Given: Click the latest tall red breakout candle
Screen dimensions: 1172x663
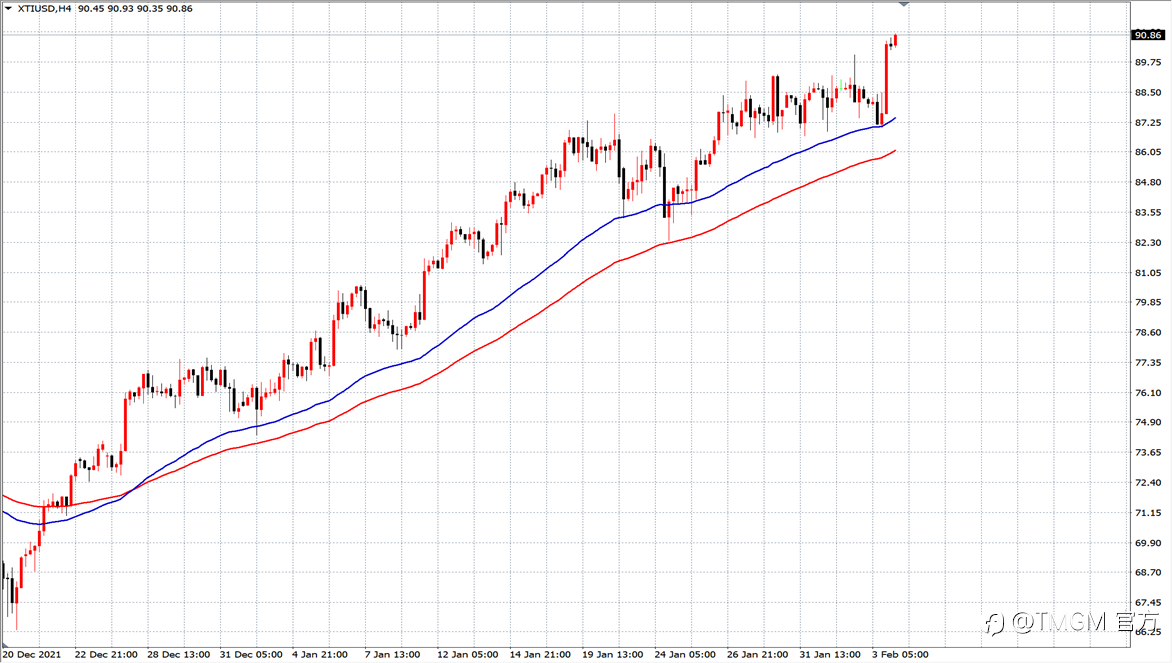Looking at the screenshot, I should pyautogui.click(x=886, y=79).
